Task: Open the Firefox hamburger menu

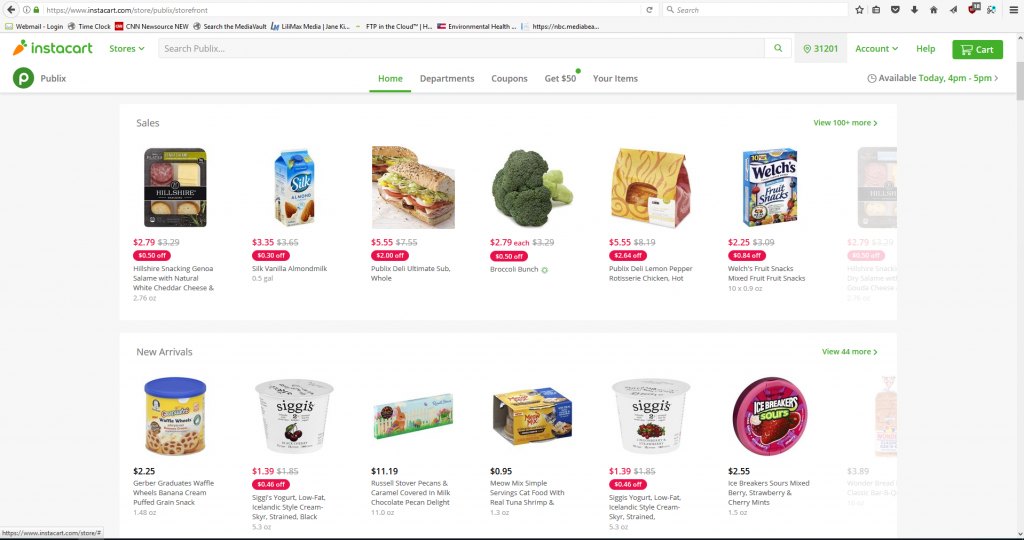Action: click(x=1014, y=10)
